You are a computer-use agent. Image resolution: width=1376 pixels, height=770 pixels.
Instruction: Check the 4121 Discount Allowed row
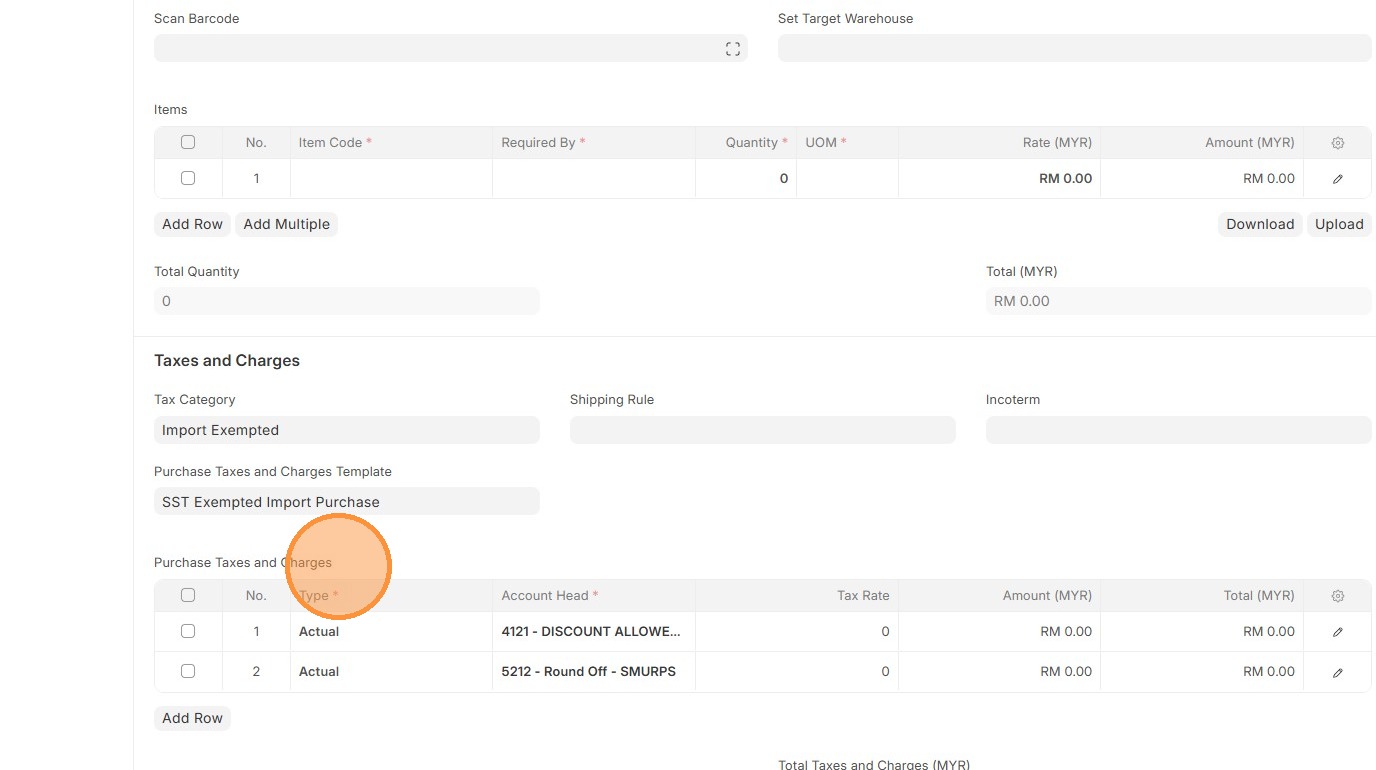coord(188,631)
